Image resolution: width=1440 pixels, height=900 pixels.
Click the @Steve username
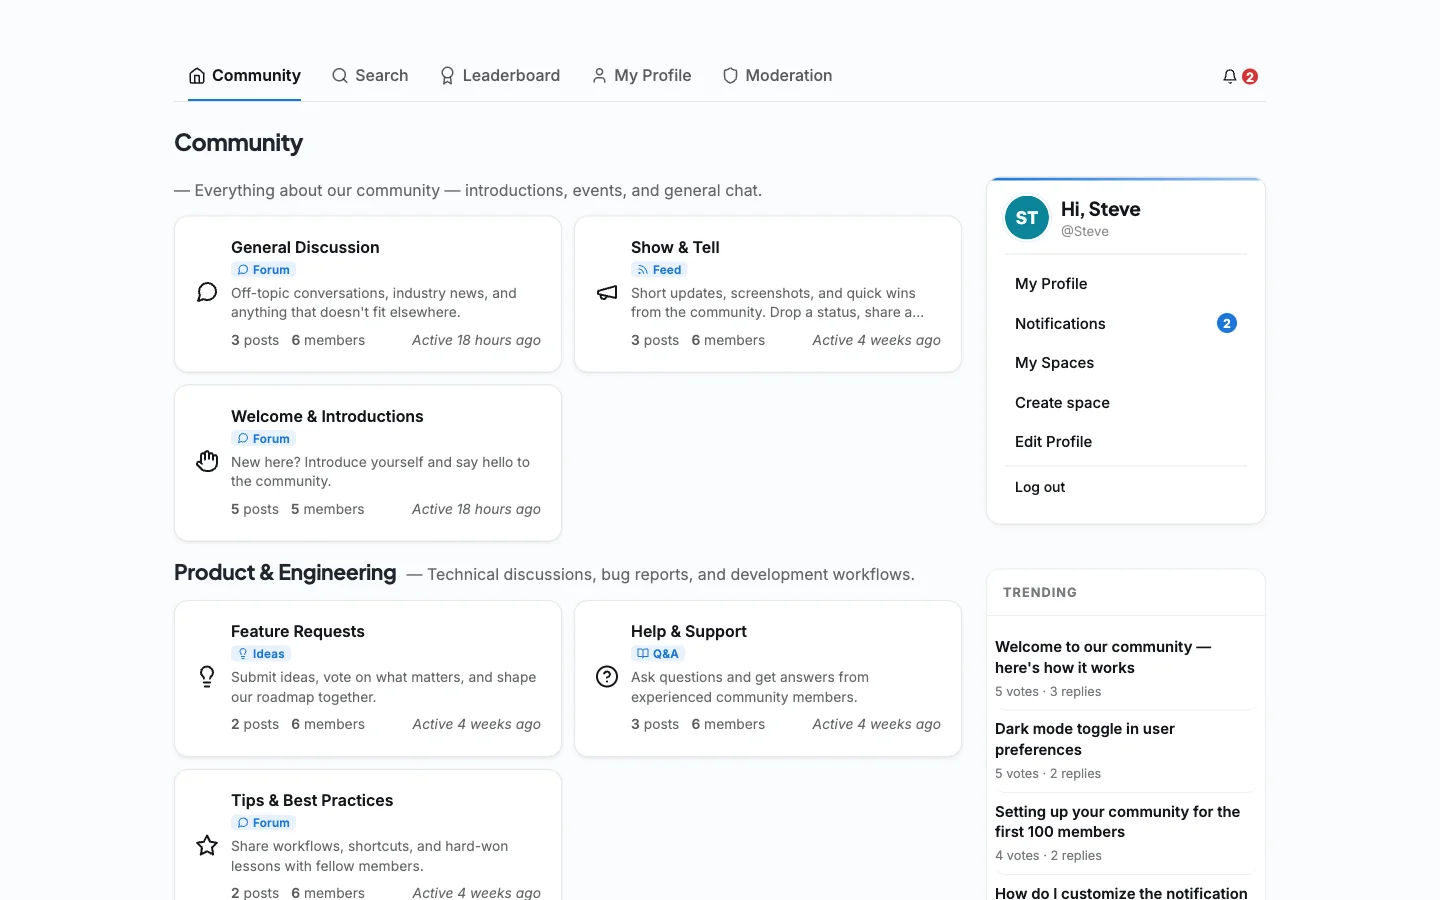point(1085,231)
